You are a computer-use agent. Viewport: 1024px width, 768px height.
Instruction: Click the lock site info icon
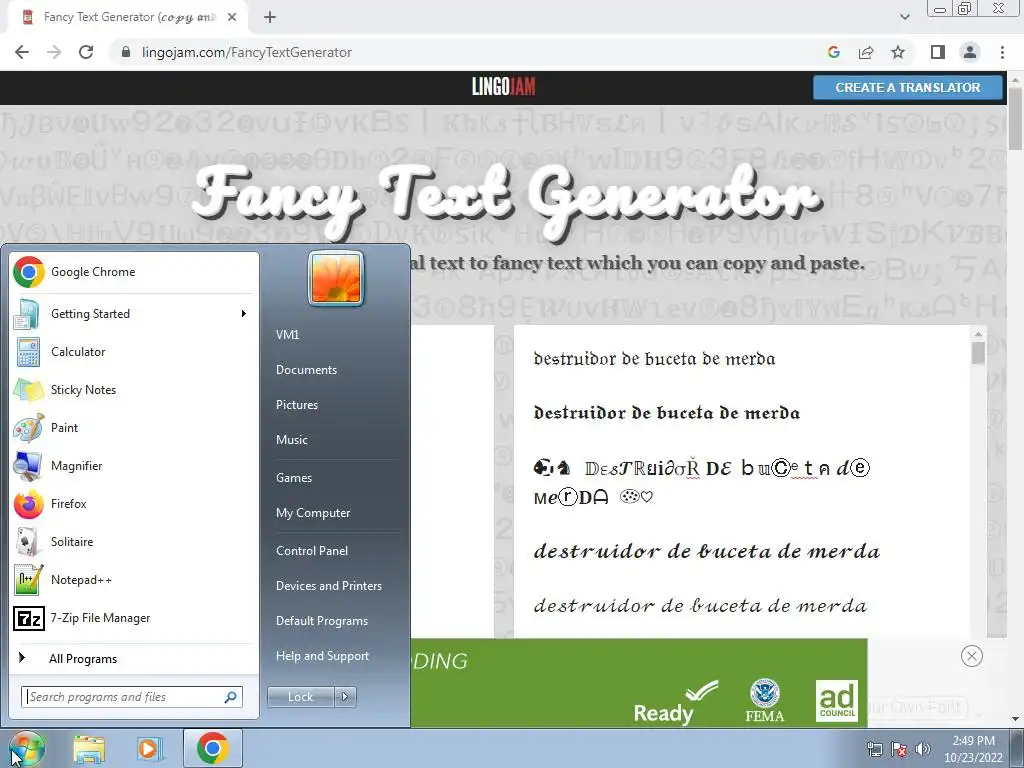click(x=126, y=52)
